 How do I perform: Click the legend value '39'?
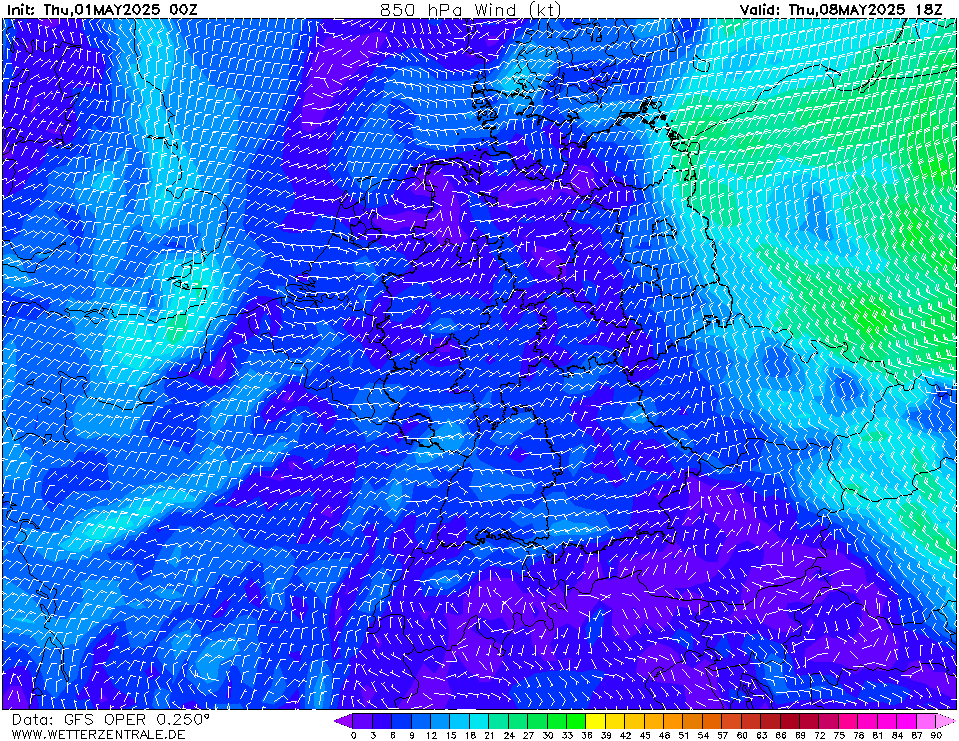click(x=606, y=735)
